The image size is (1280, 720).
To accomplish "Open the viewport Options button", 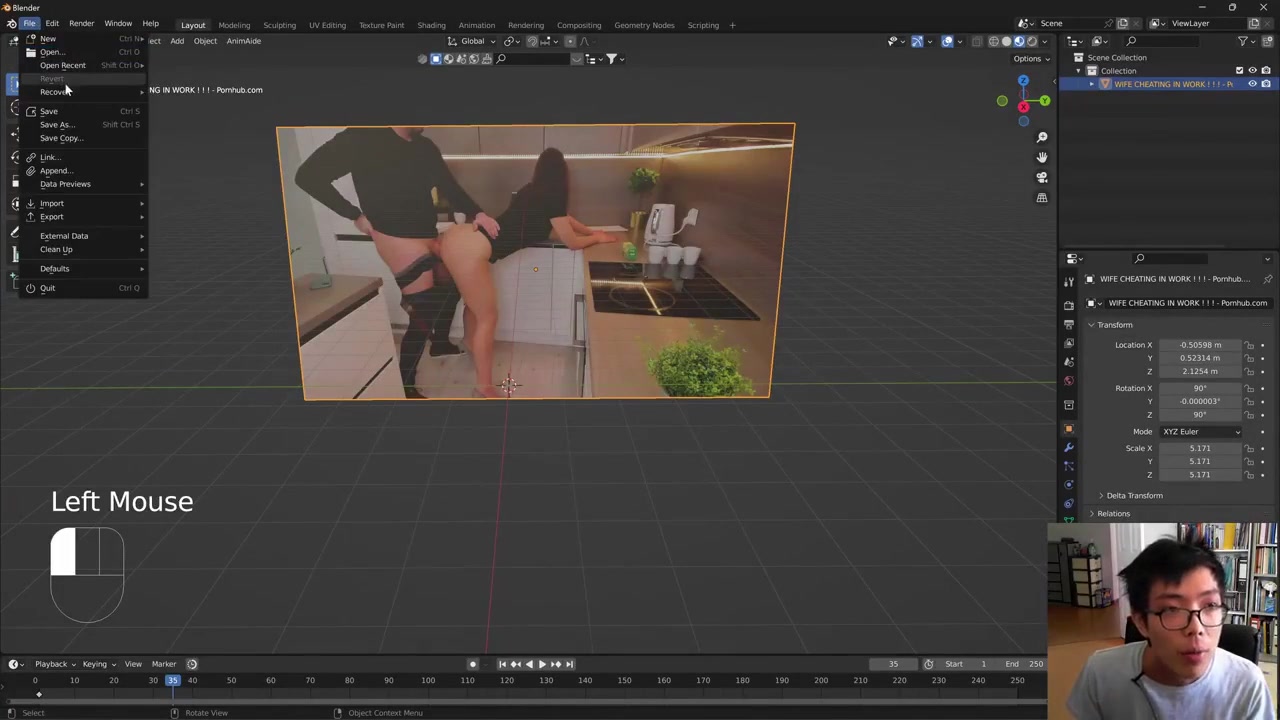I will (x=1030, y=59).
